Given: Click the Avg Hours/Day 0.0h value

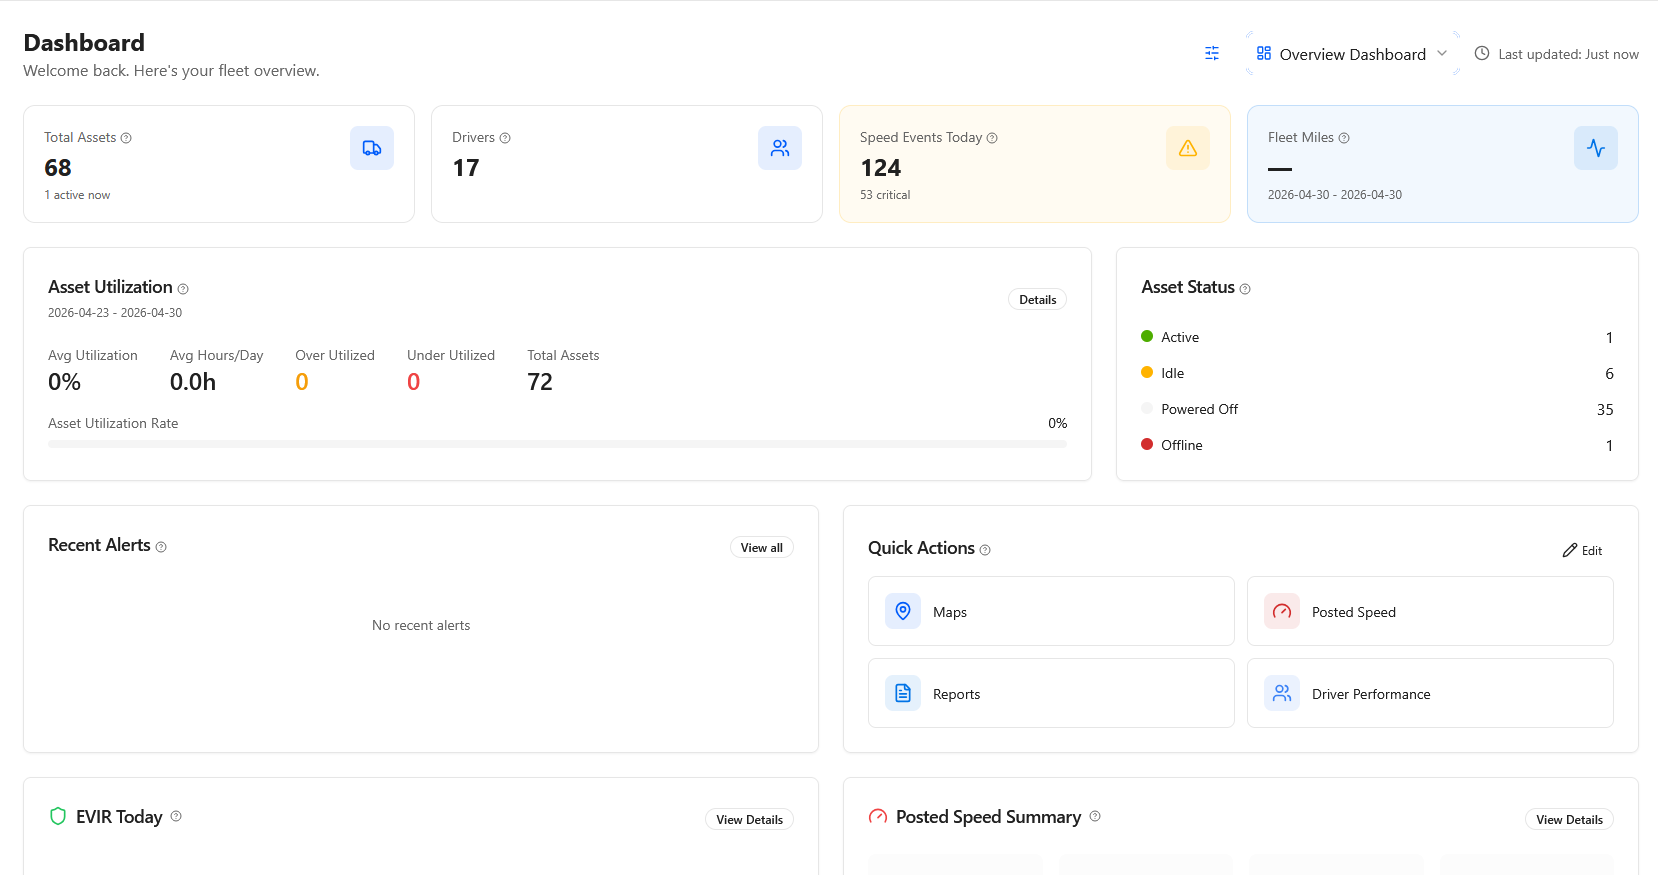Looking at the screenshot, I should (x=193, y=382).
